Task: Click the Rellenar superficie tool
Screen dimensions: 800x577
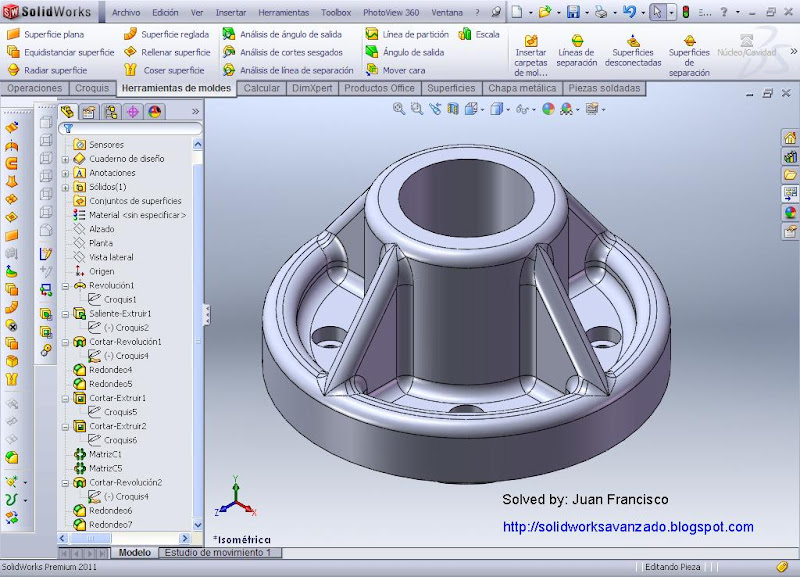Action: point(167,52)
